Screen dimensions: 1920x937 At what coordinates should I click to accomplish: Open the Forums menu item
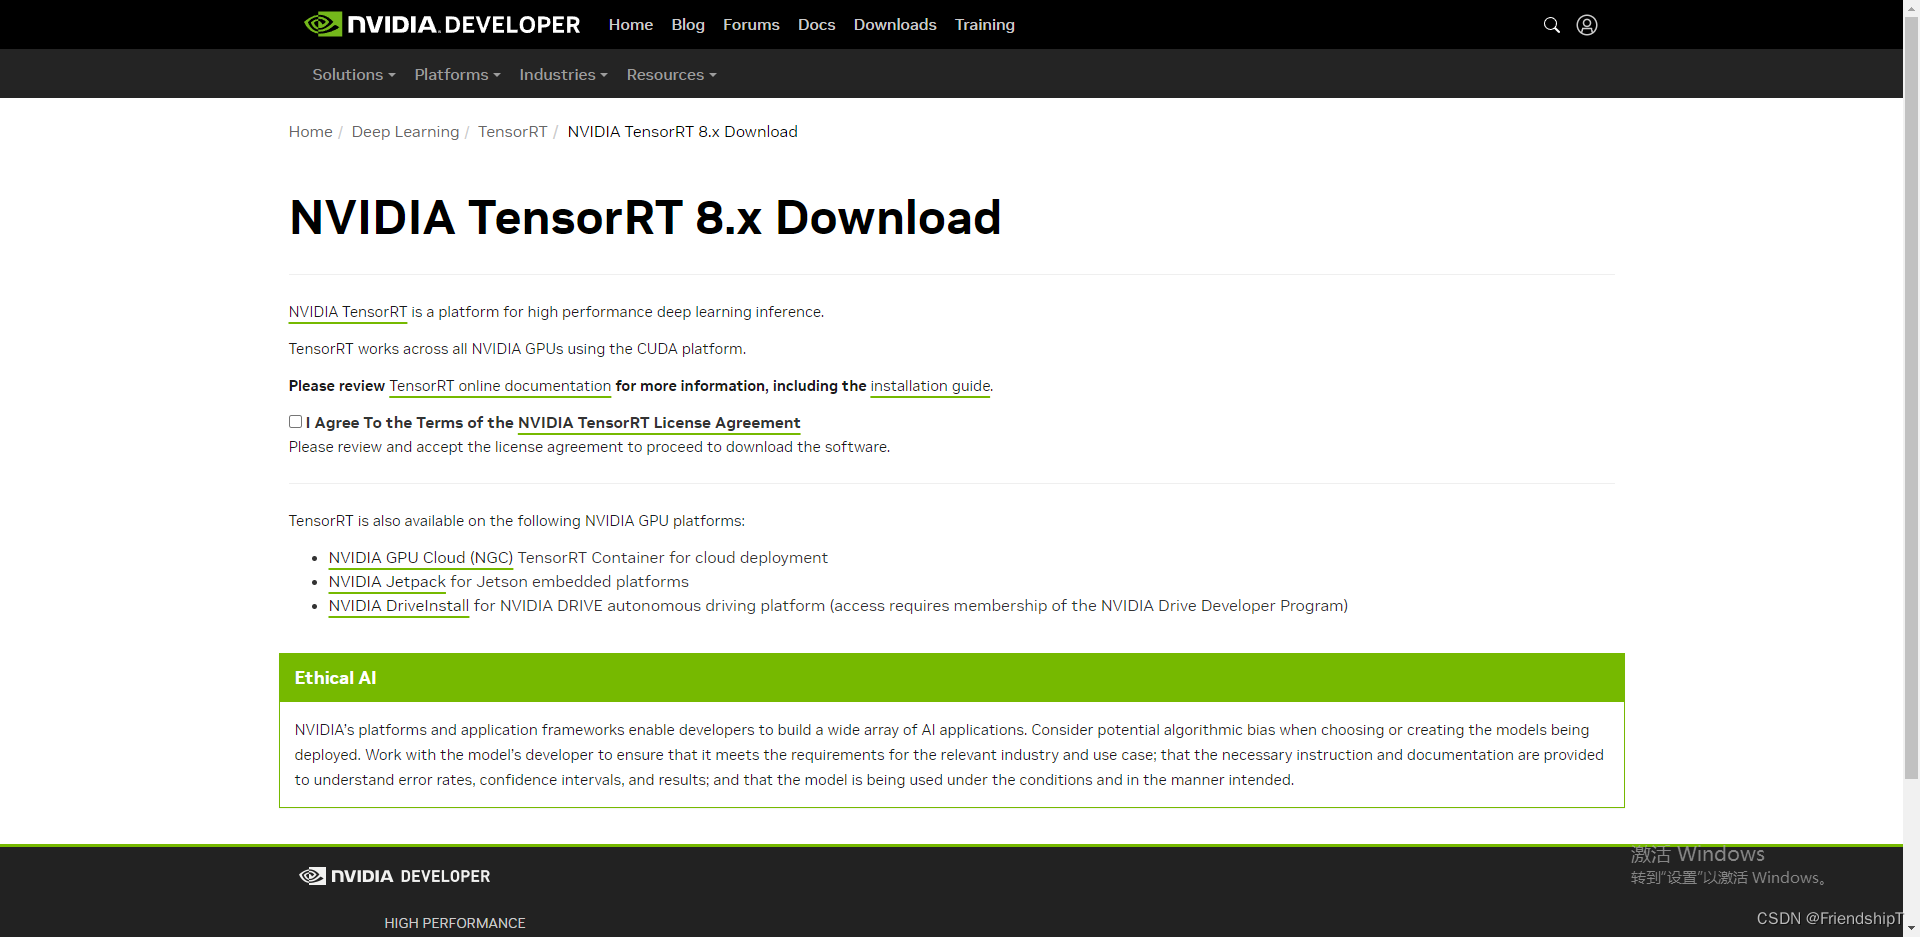751,25
